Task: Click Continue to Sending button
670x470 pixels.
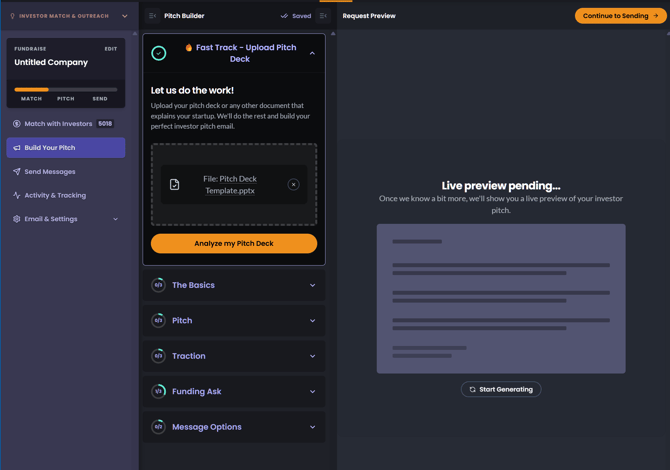Action: 620,16
